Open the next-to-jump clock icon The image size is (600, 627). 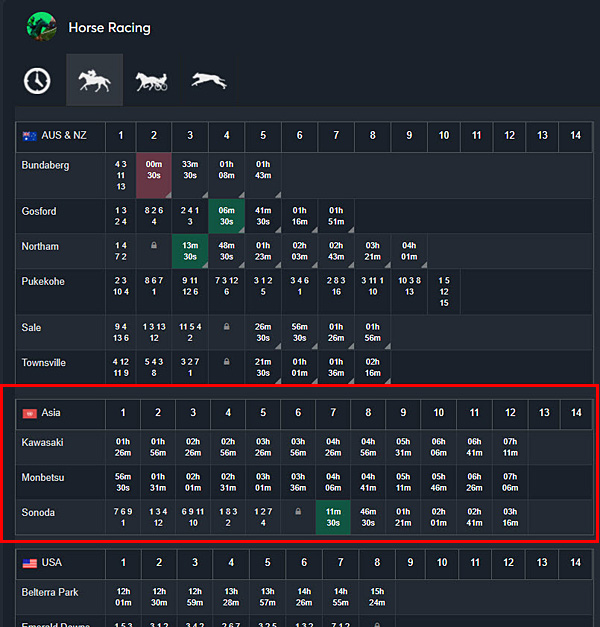pyautogui.click(x=37, y=81)
